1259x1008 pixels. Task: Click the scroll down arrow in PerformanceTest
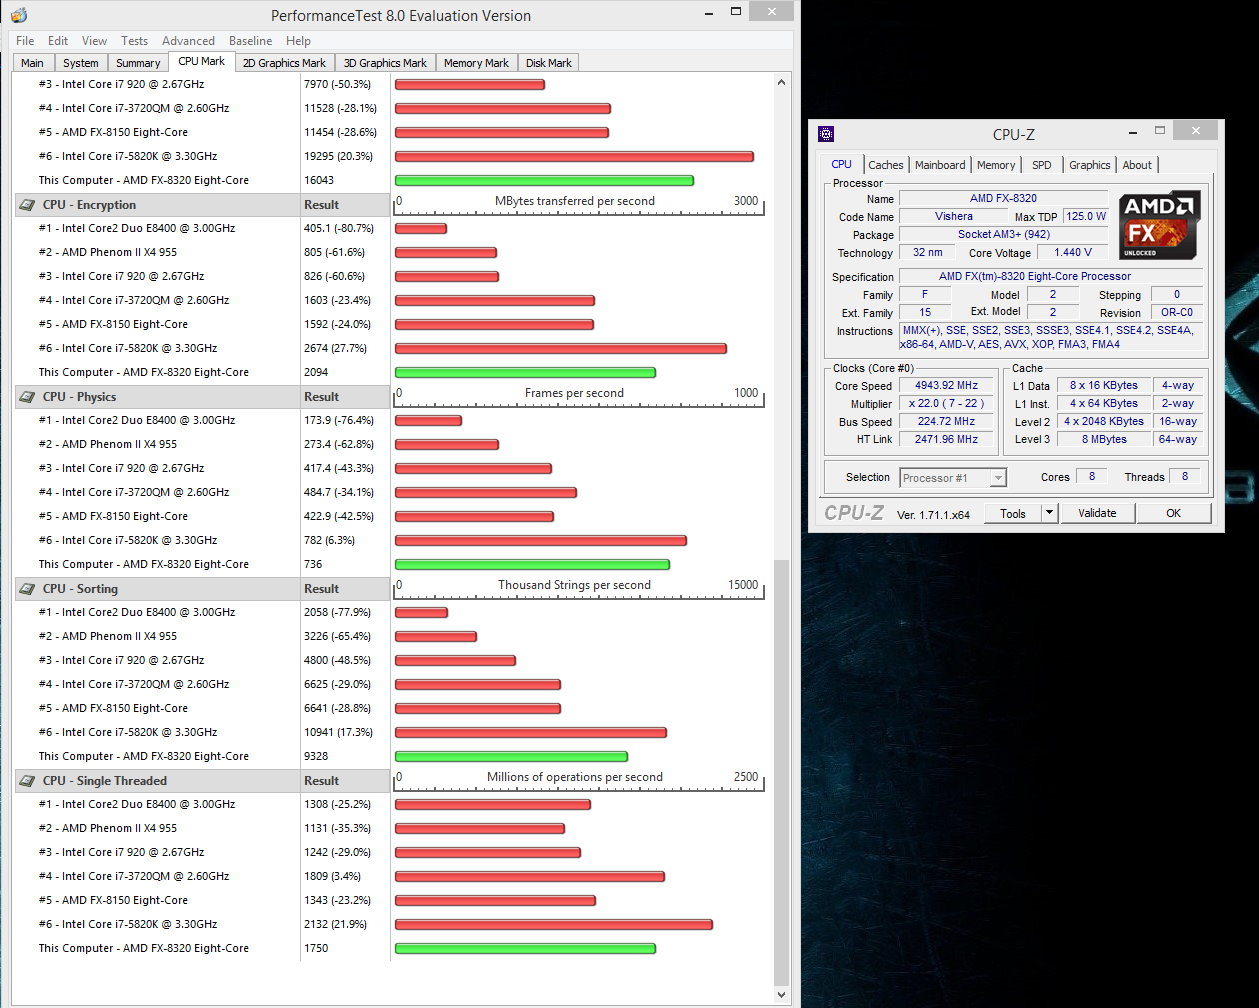tap(782, 995)
